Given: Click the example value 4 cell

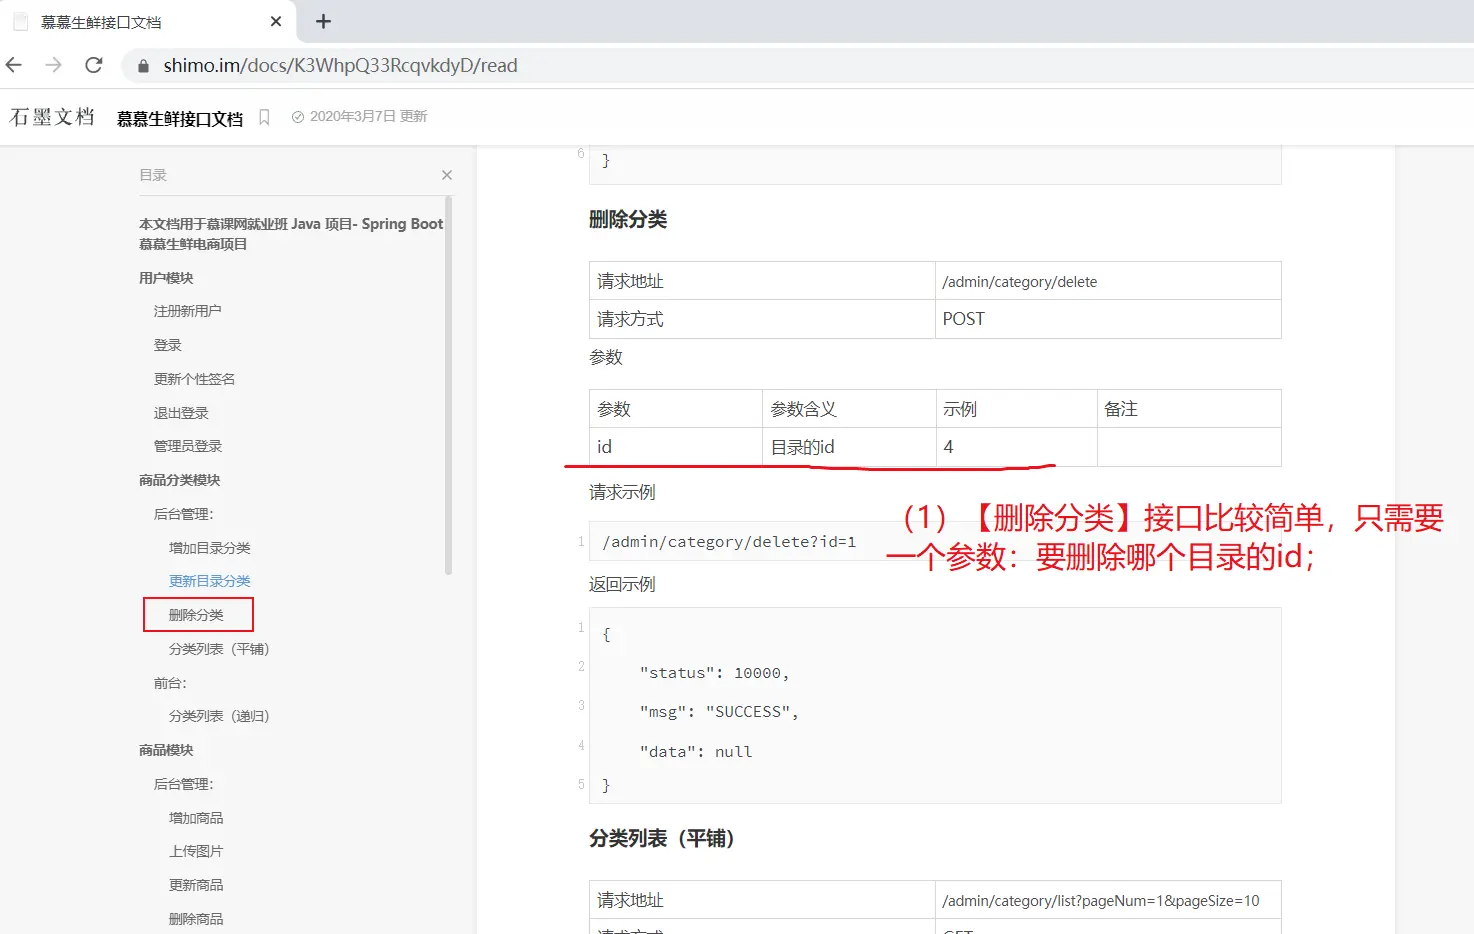Looking at the screenshot, I should [x=1016, y=447].
